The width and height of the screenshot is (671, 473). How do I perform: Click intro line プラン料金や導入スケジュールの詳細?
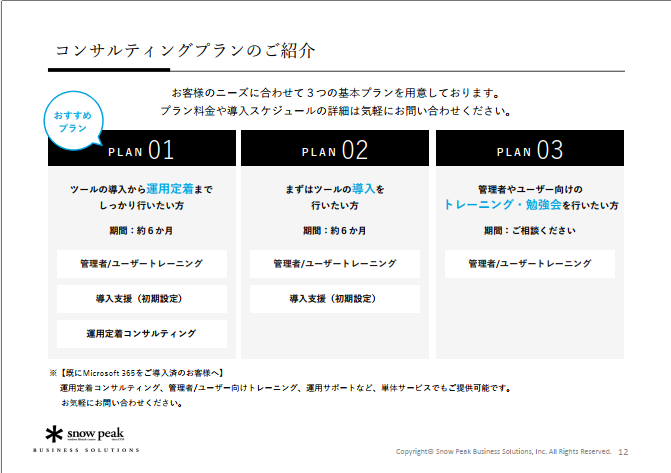[x=336, y=111]
